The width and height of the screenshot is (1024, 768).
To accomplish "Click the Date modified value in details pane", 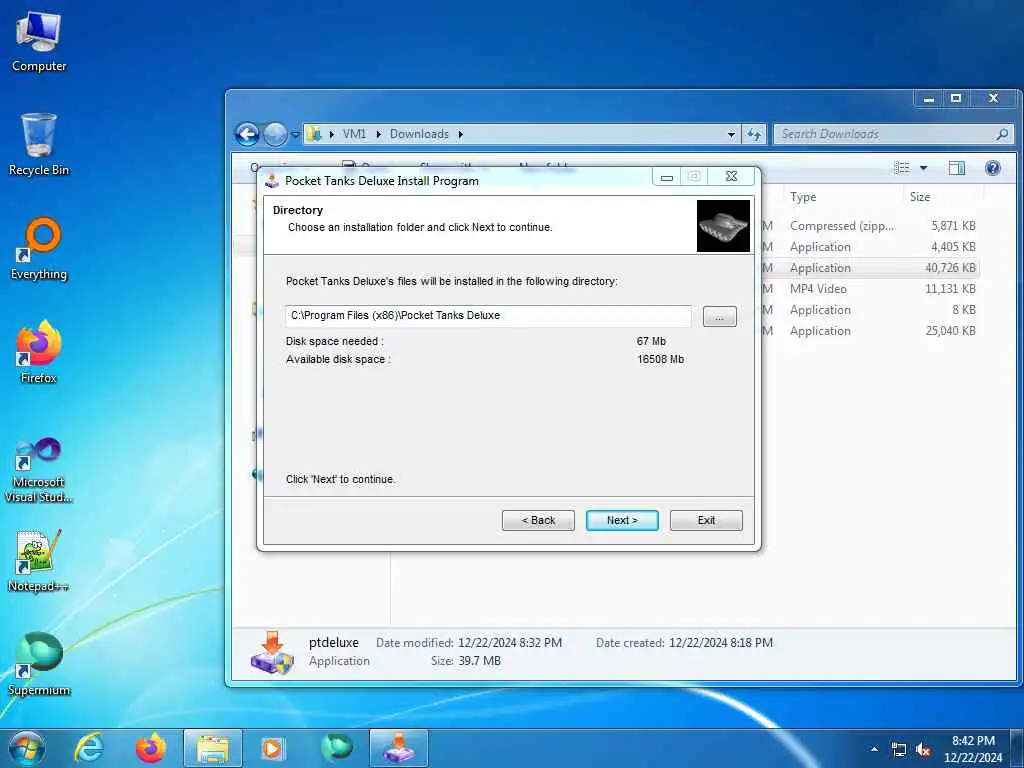I will (510, 643).
